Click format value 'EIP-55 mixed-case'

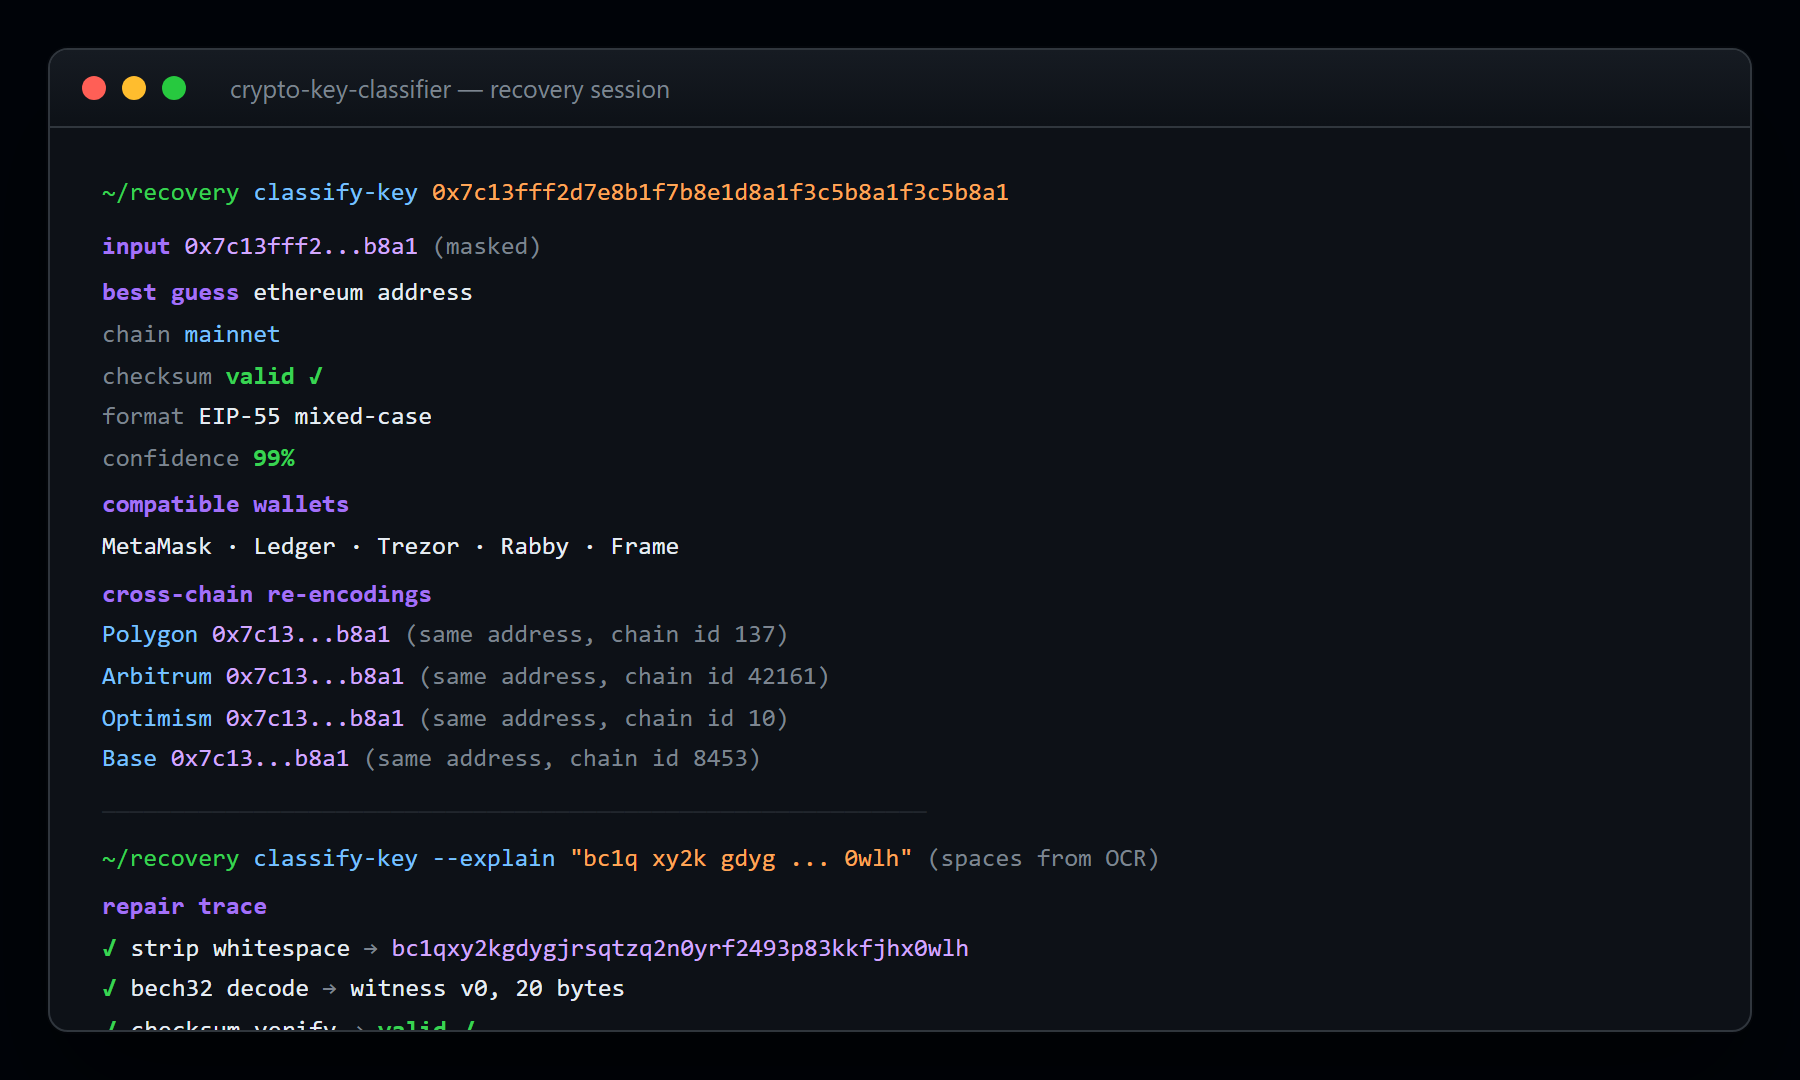[x=315, y=416]
